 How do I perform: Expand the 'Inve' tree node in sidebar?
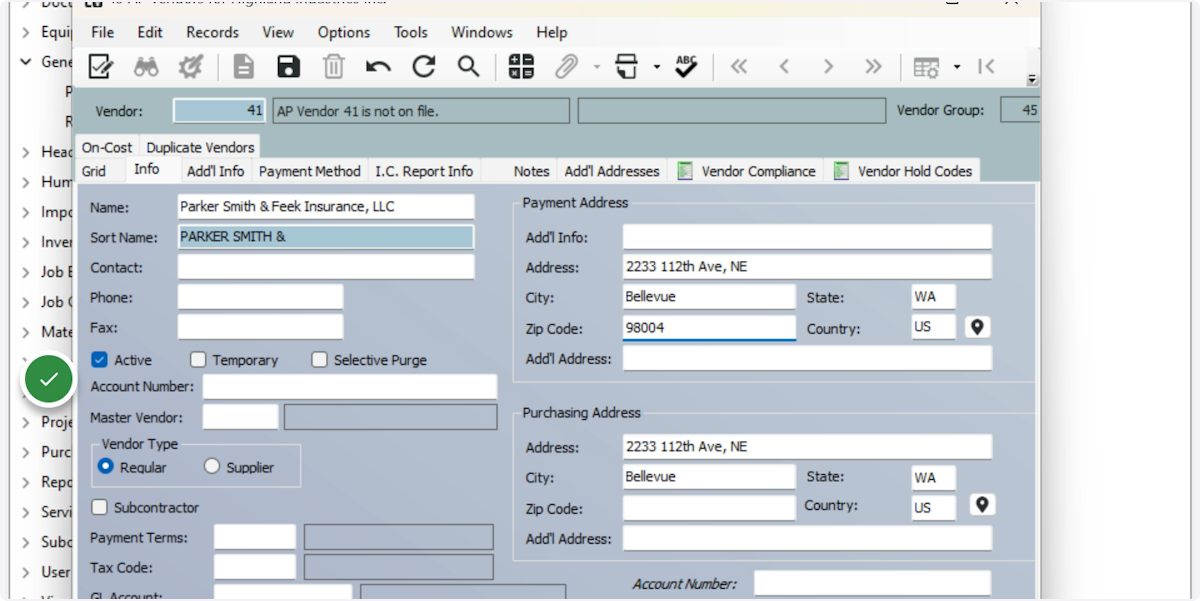tap(26, 242)
